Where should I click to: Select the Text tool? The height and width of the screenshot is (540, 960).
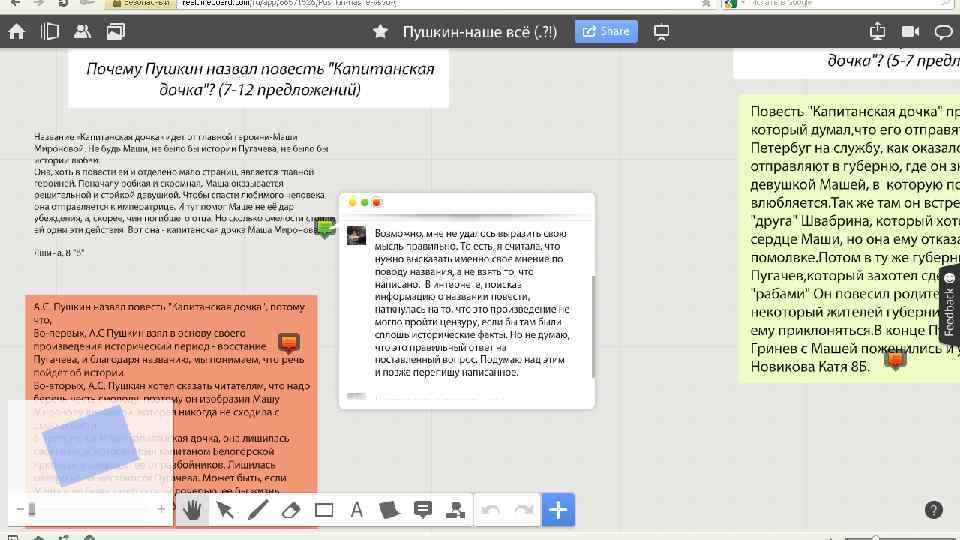pos(356,510)
